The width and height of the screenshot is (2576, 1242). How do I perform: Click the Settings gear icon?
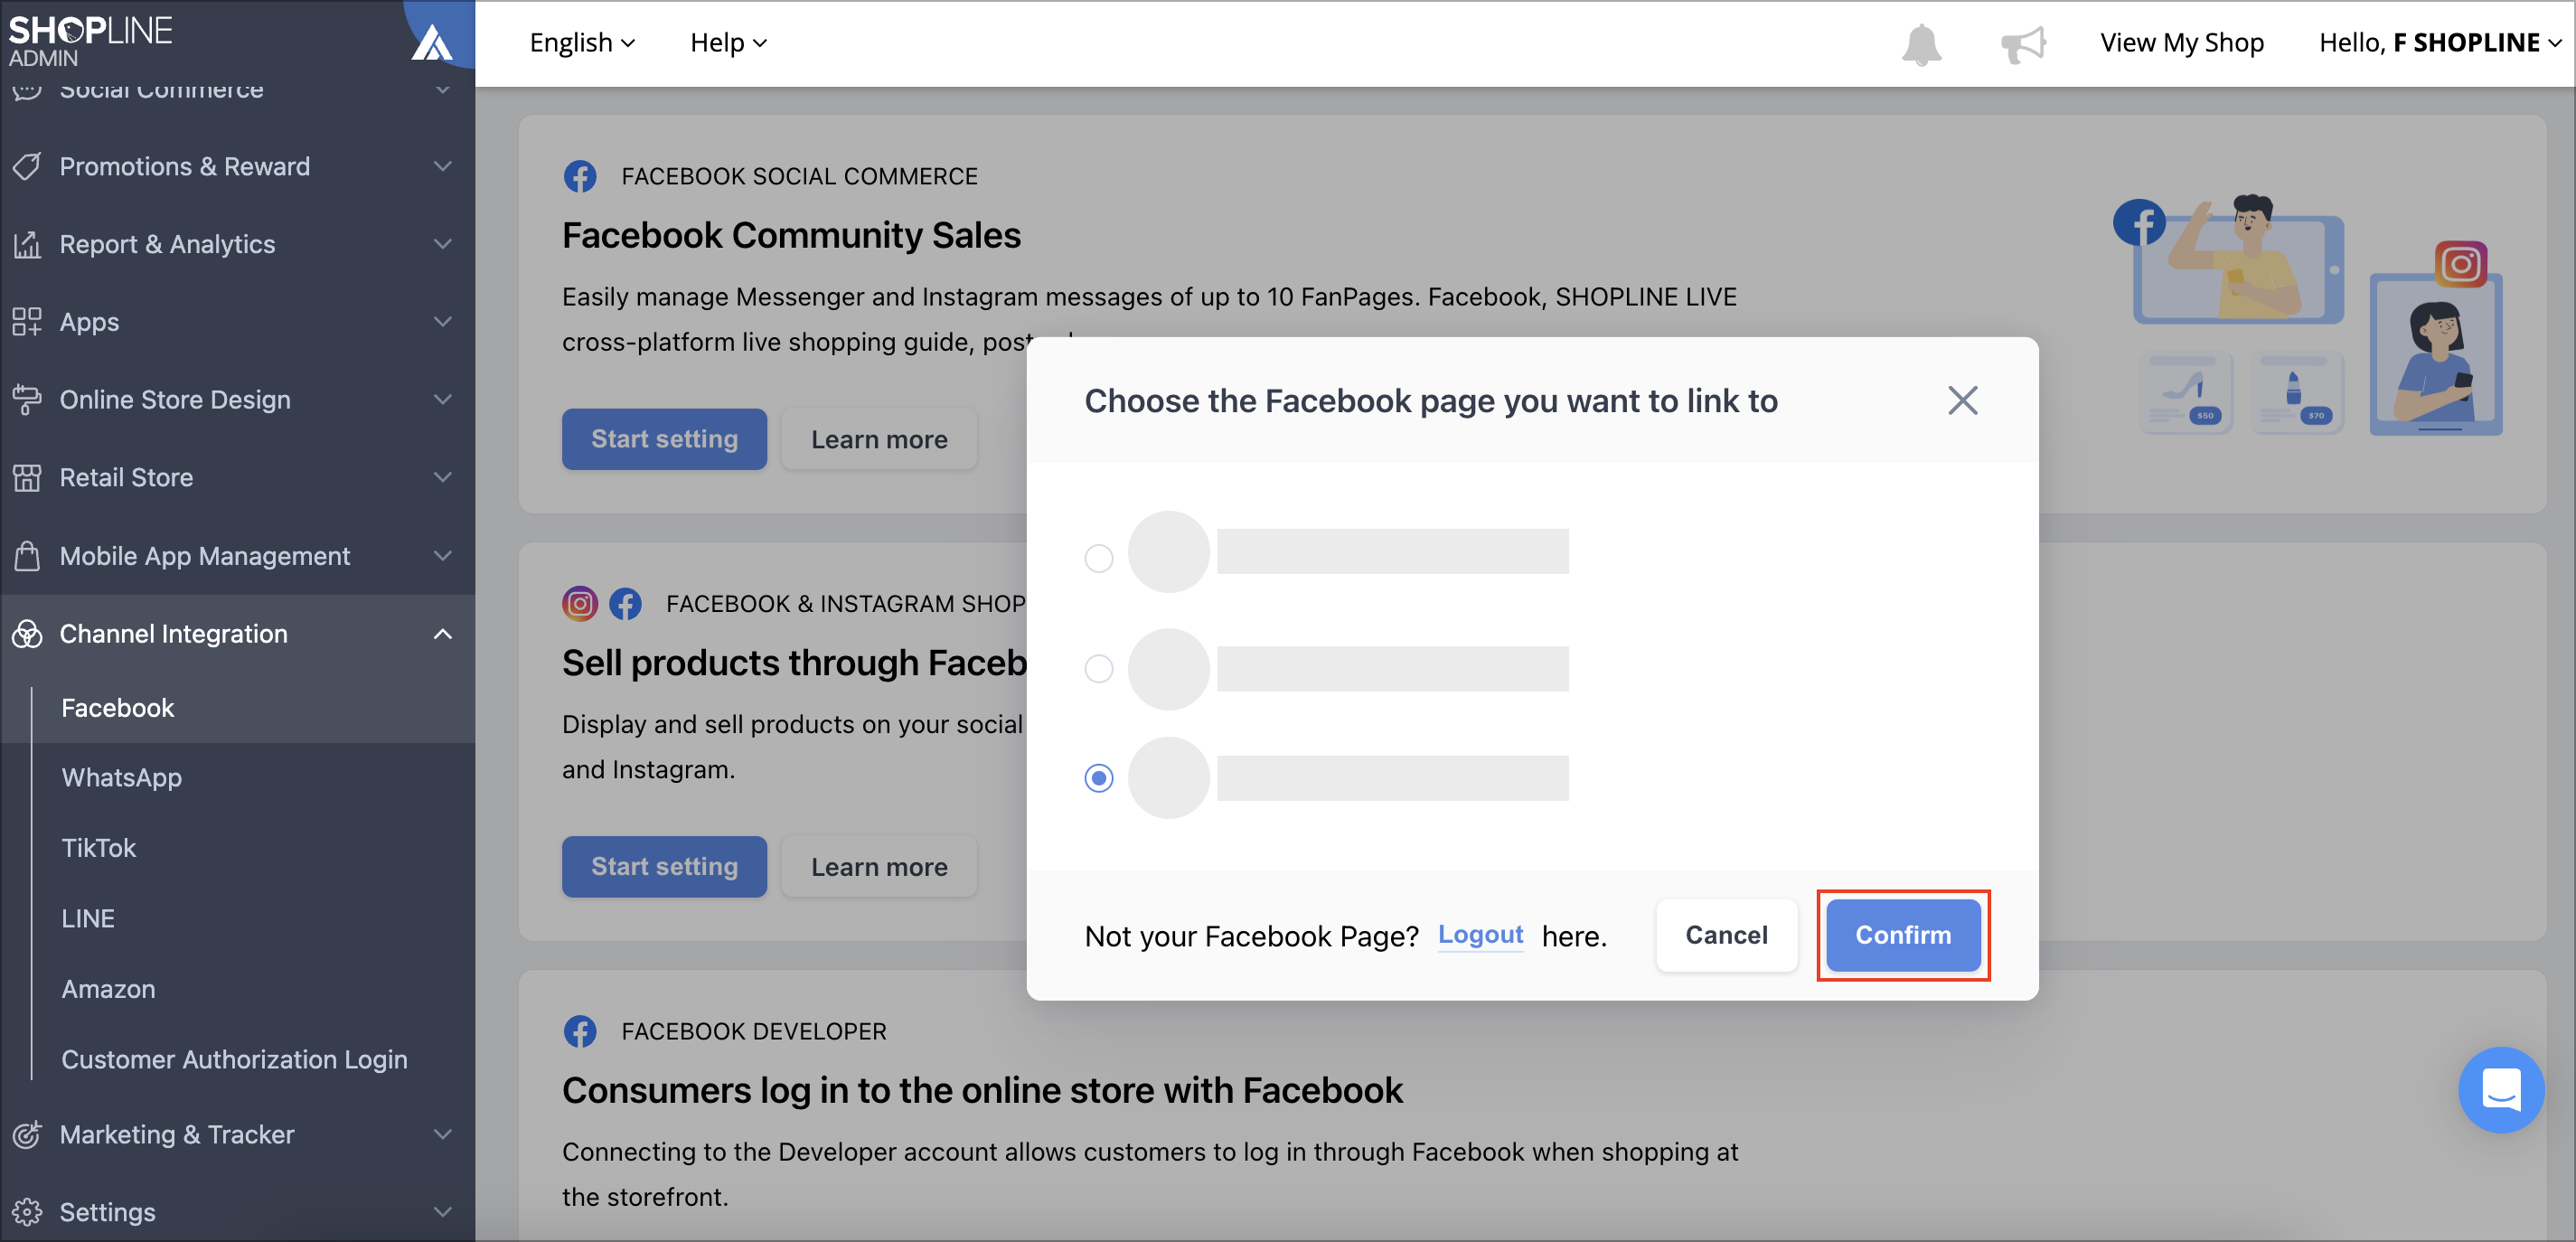pyautogui.click(x=27, y=1212)
